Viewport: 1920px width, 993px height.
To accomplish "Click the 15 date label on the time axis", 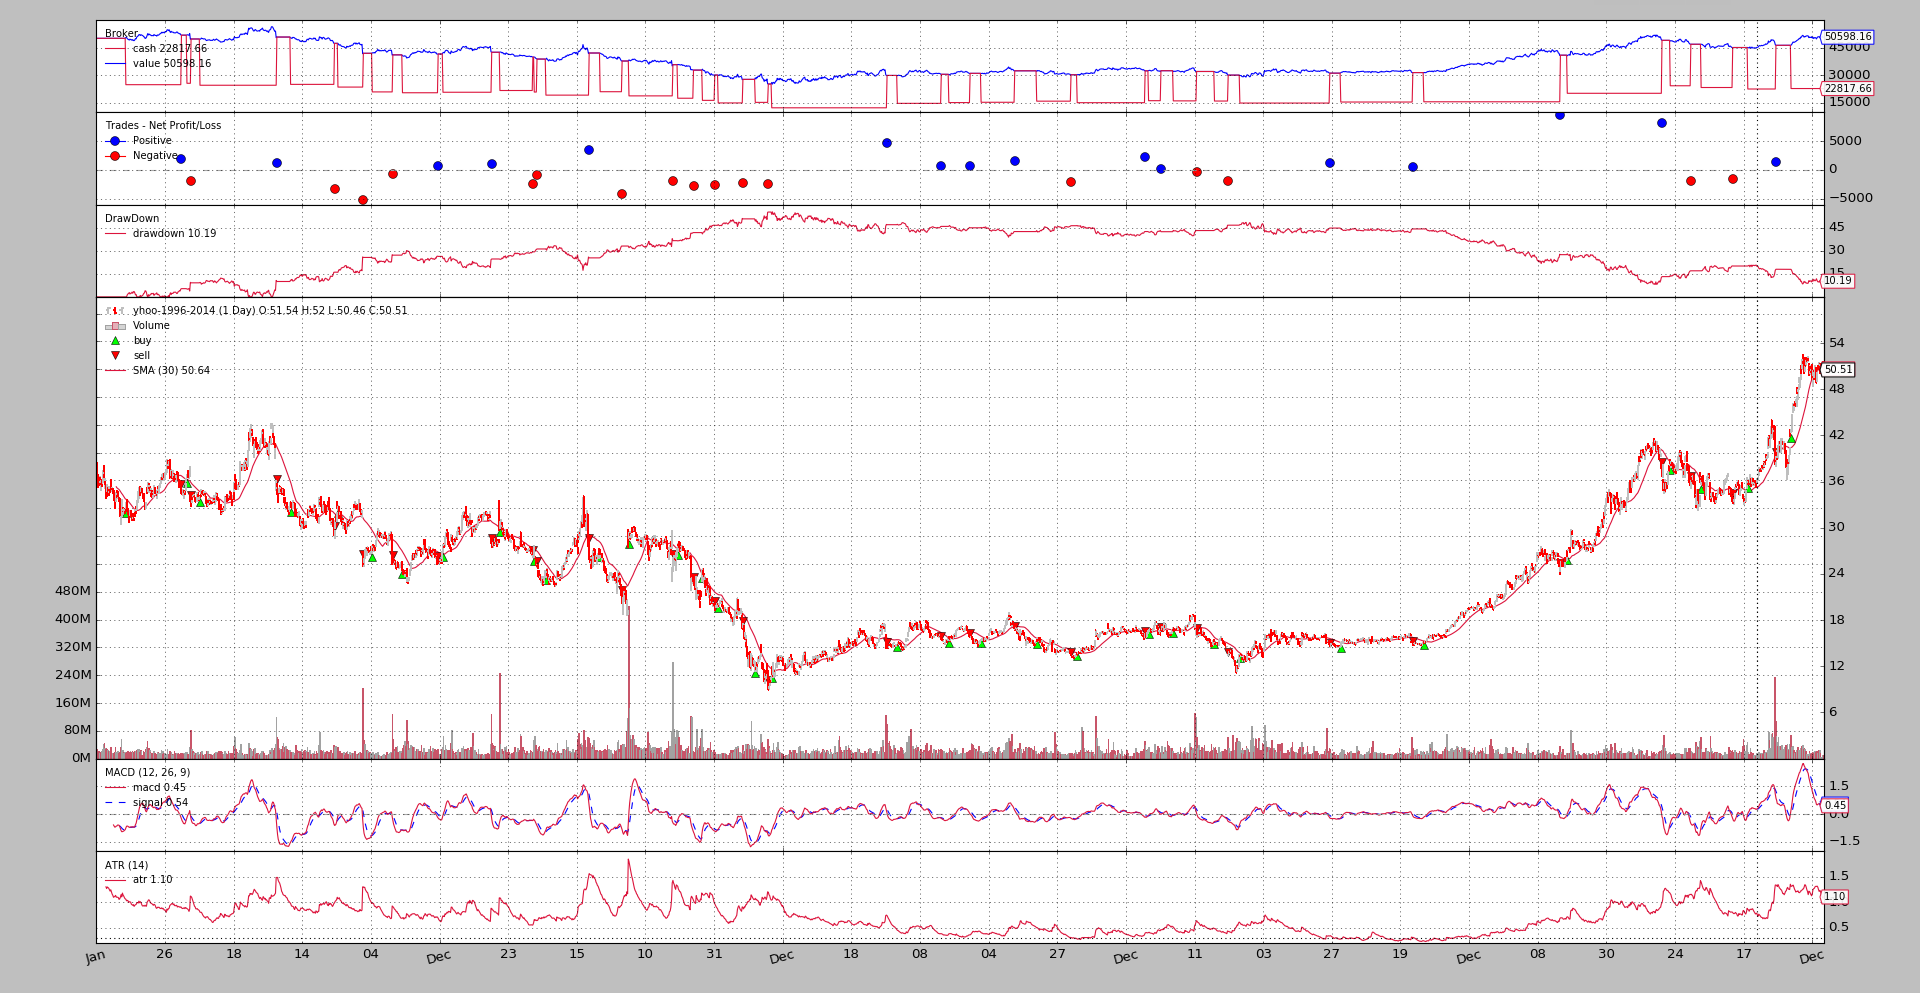I will 577,954.
